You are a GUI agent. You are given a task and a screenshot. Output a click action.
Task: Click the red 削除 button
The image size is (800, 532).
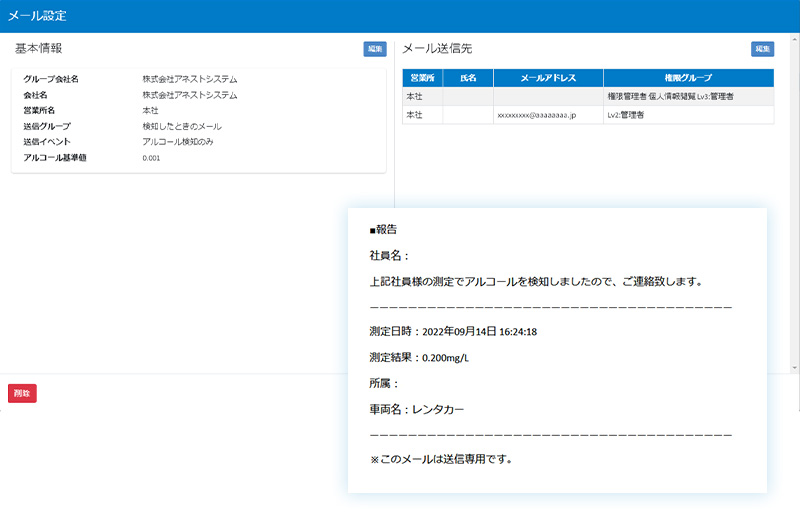click(x=22, y=393)
